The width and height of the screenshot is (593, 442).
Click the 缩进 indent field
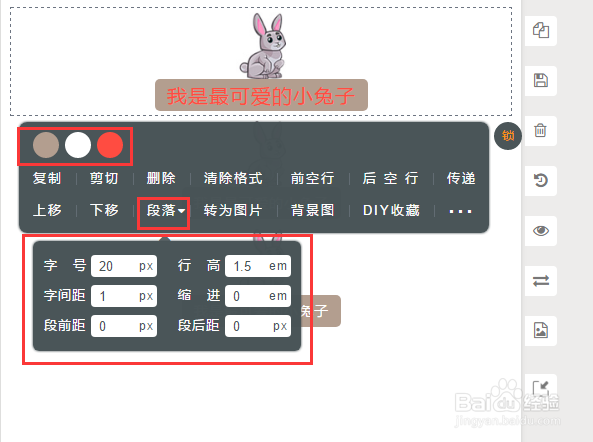[x=258, y=296]
